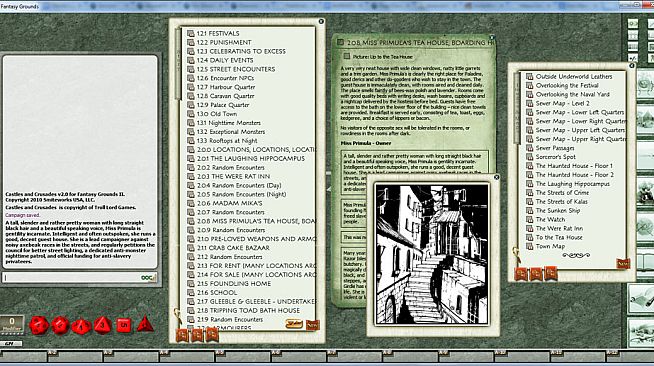Pick up the d12 die
Image resolution: width=654 pixels, height=366 pixels.
(60, 325)
